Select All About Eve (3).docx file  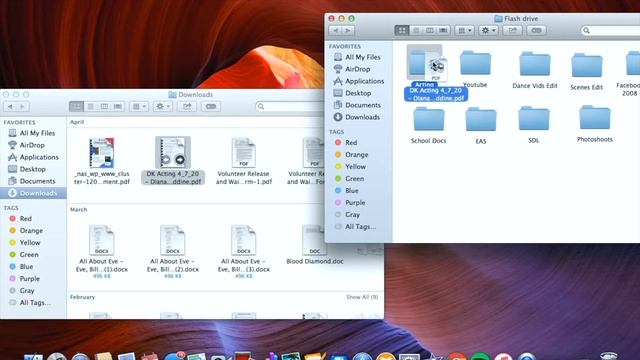point(244,240)
